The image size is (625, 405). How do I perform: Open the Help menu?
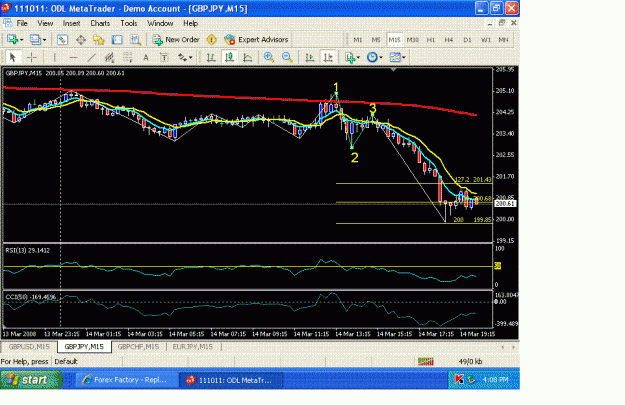(191, 23)
